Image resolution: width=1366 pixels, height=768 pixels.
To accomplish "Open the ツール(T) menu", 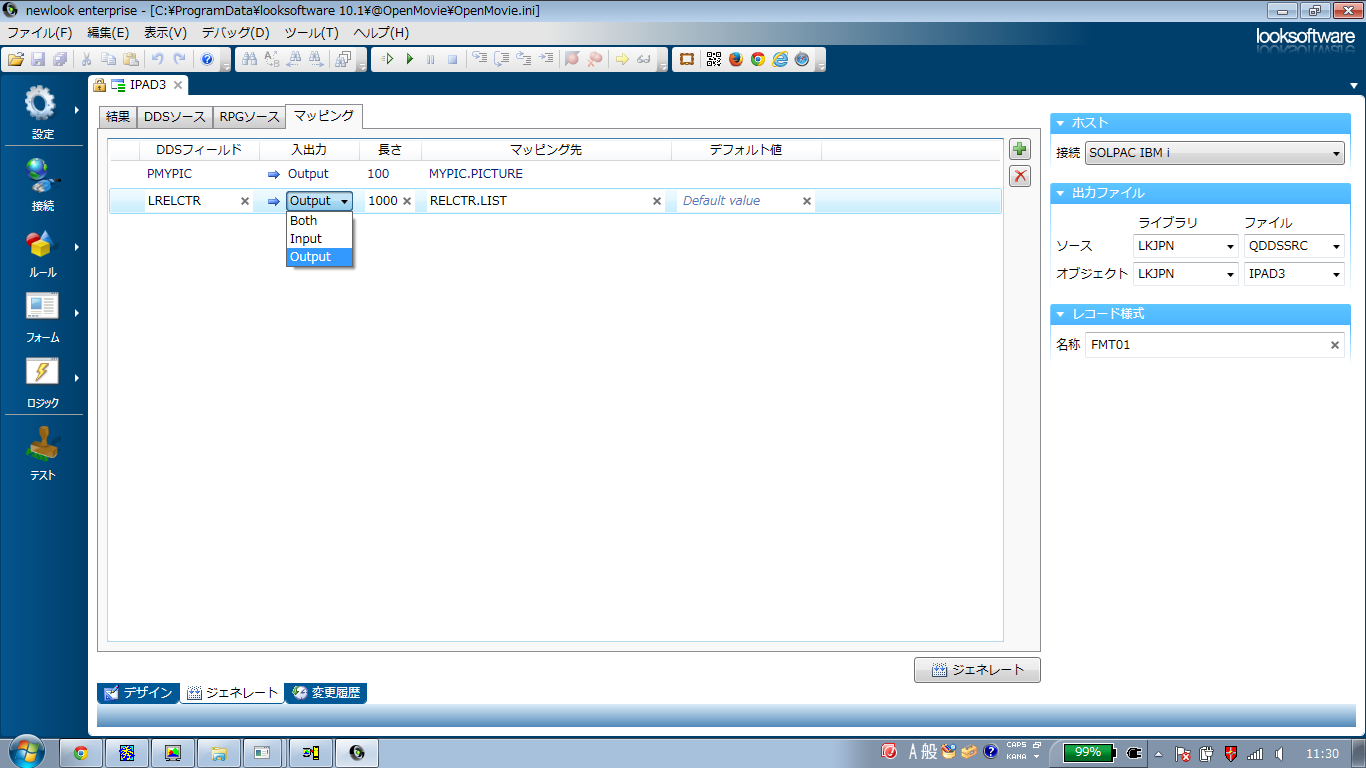I will click(312, 32).
